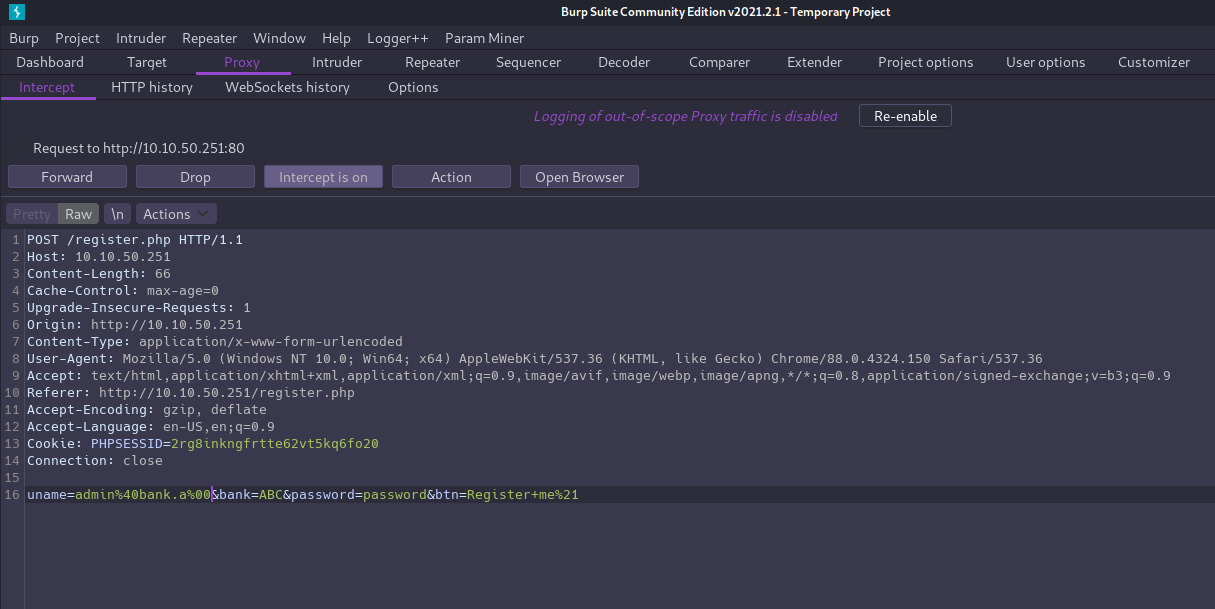The width and height of the screenshot is (1215, 609).
Task: Open the User options tab
Action: 1045,62
